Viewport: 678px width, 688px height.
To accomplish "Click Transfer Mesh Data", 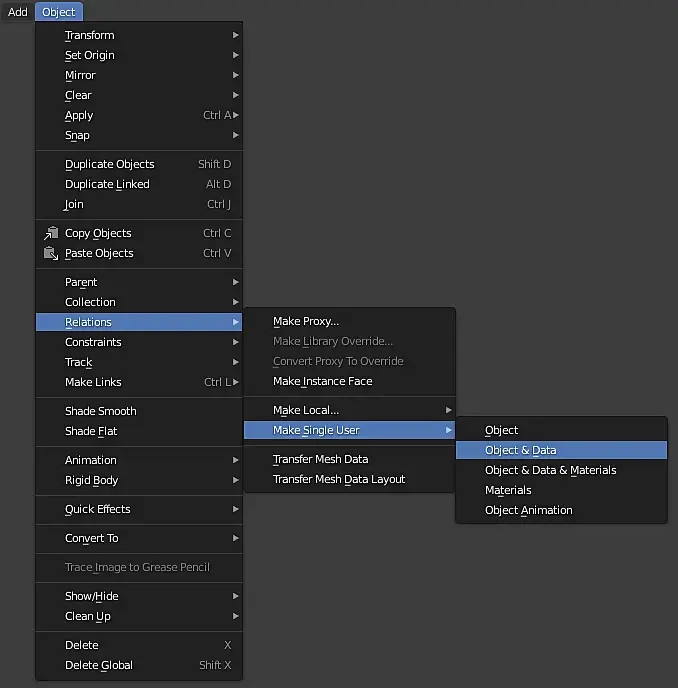I will (321, 459).
